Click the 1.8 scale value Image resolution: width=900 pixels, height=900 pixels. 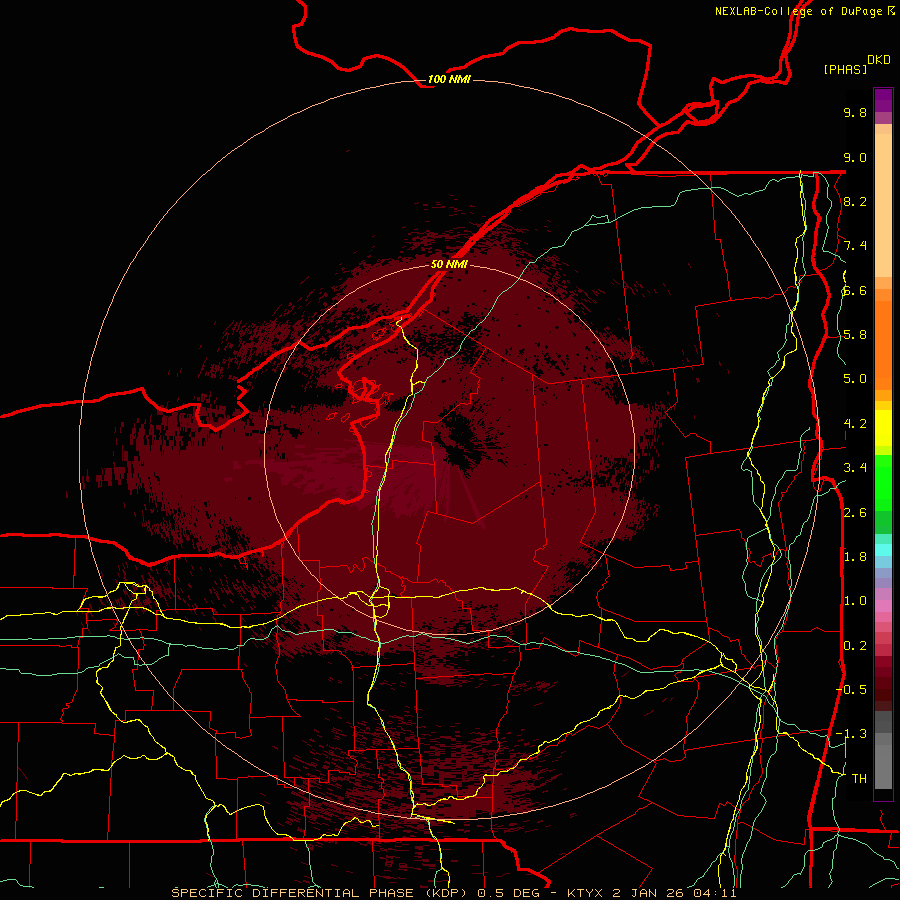click(x=855, y=557)
